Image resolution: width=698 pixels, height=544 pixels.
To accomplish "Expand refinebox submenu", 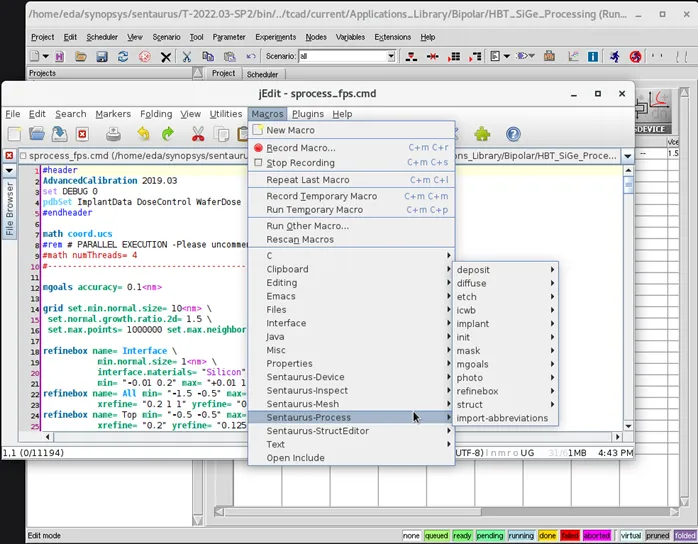I will tap(505, 391).
